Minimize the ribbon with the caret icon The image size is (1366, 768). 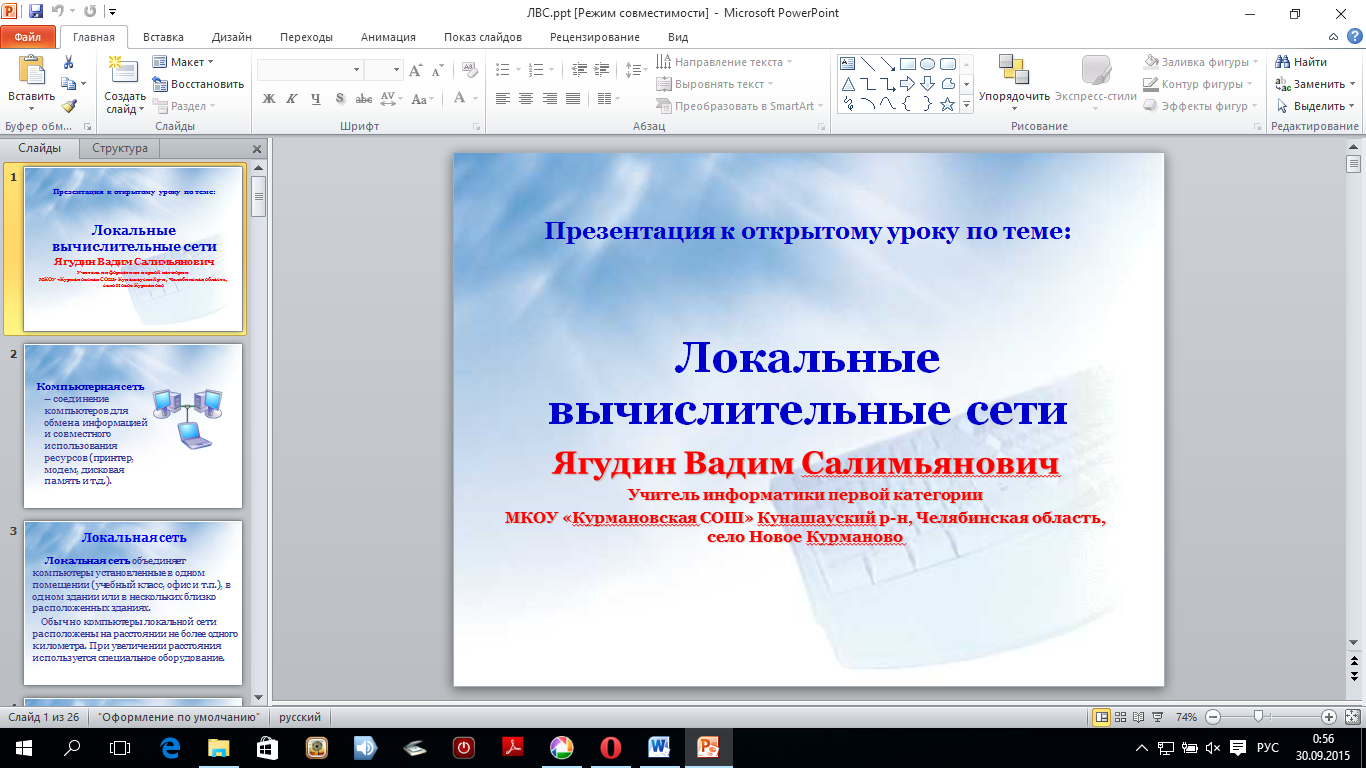(x=1332, y=37)
